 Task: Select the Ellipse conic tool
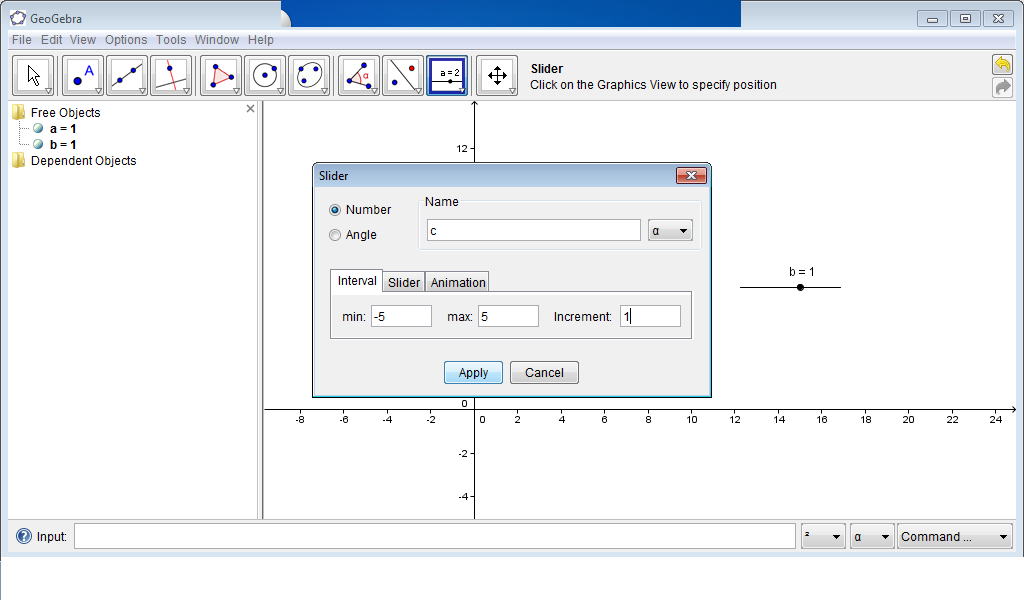tap(309, 76)
